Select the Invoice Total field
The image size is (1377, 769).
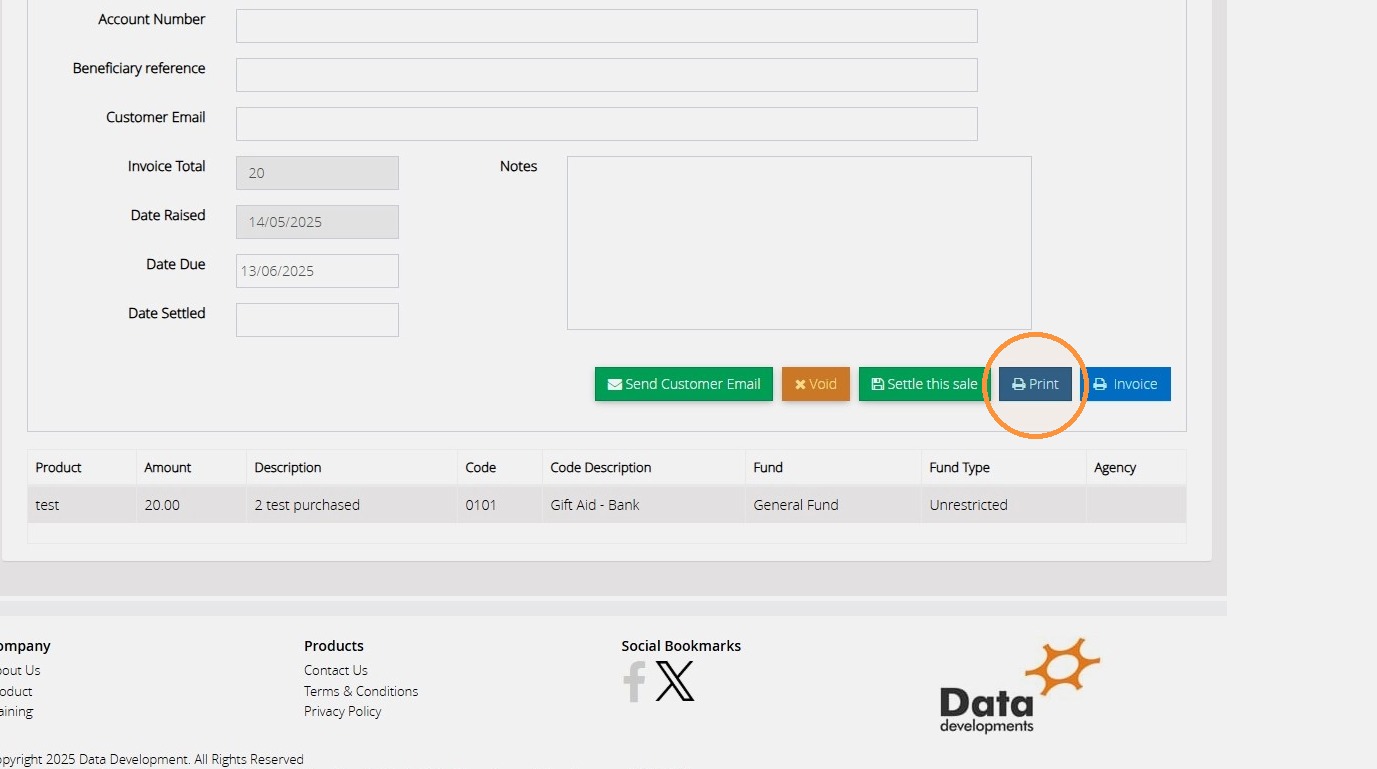pos(317,173)
